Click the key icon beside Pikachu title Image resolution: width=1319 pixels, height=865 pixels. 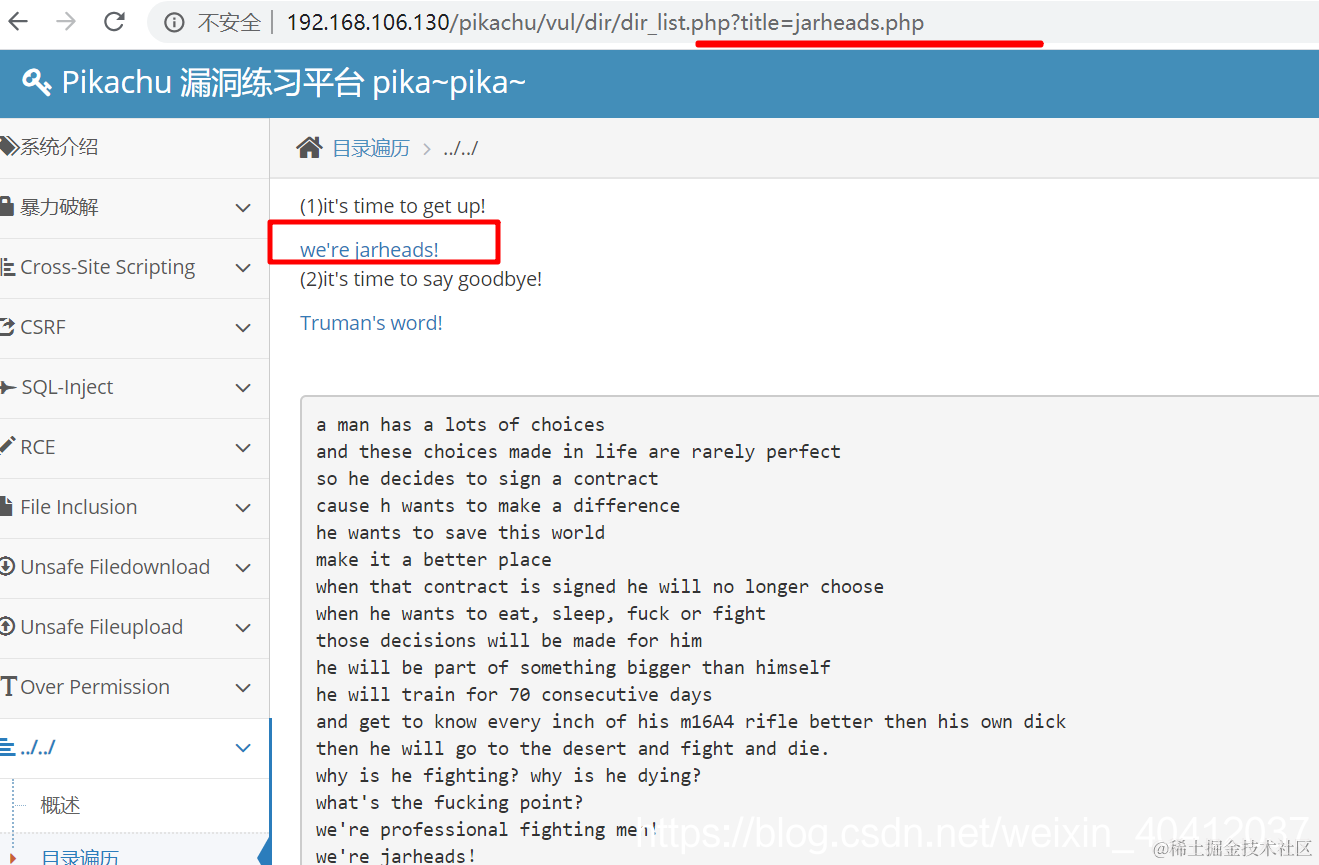[x=36, y=82]
